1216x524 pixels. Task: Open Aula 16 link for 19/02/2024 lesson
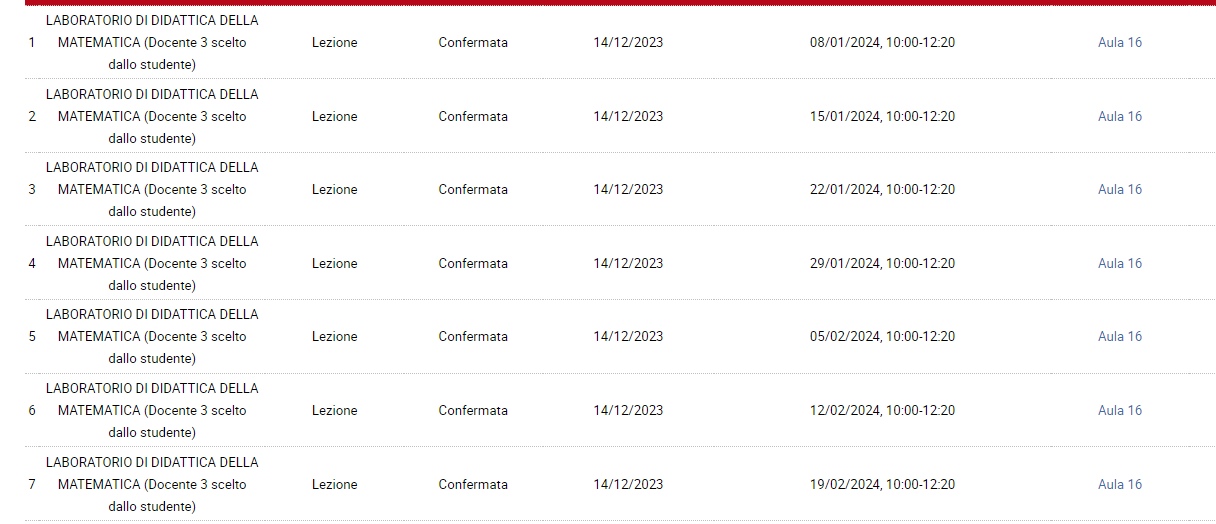coord(1119,485)
